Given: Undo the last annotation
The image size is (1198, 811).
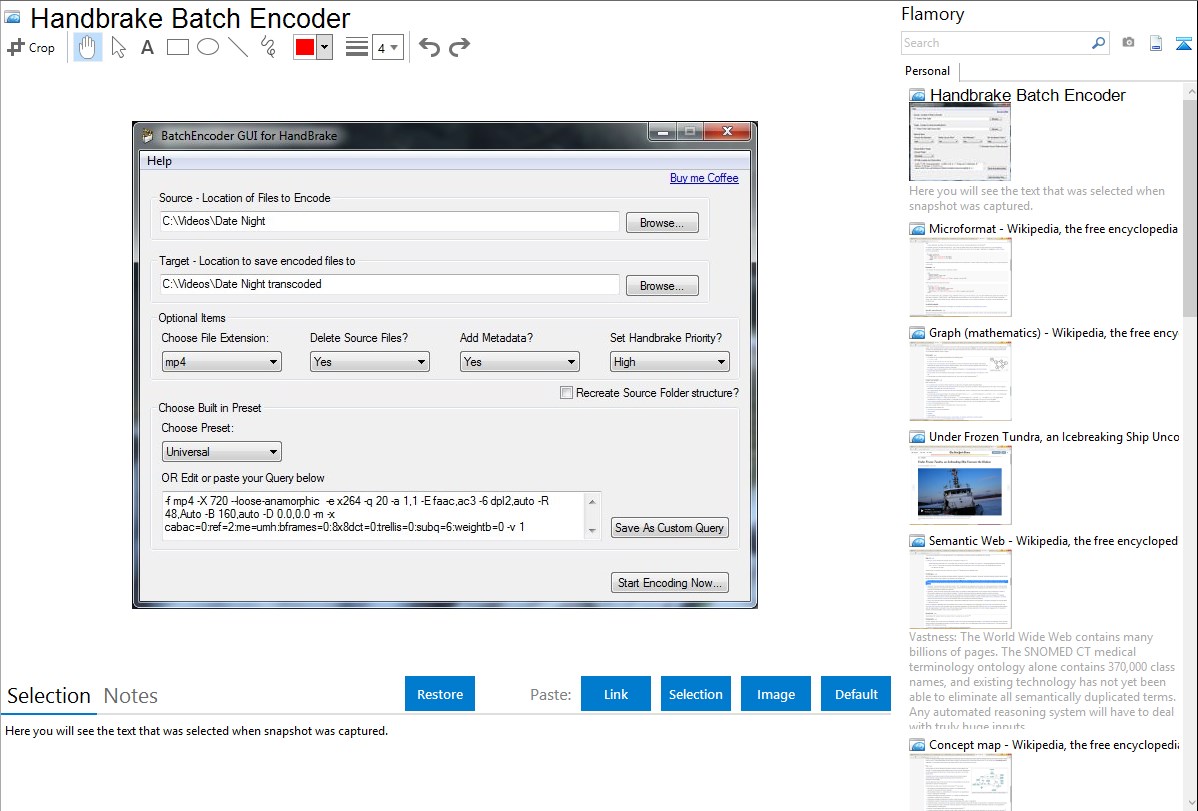Looking at the screenshot, I should tap(429, 47).
